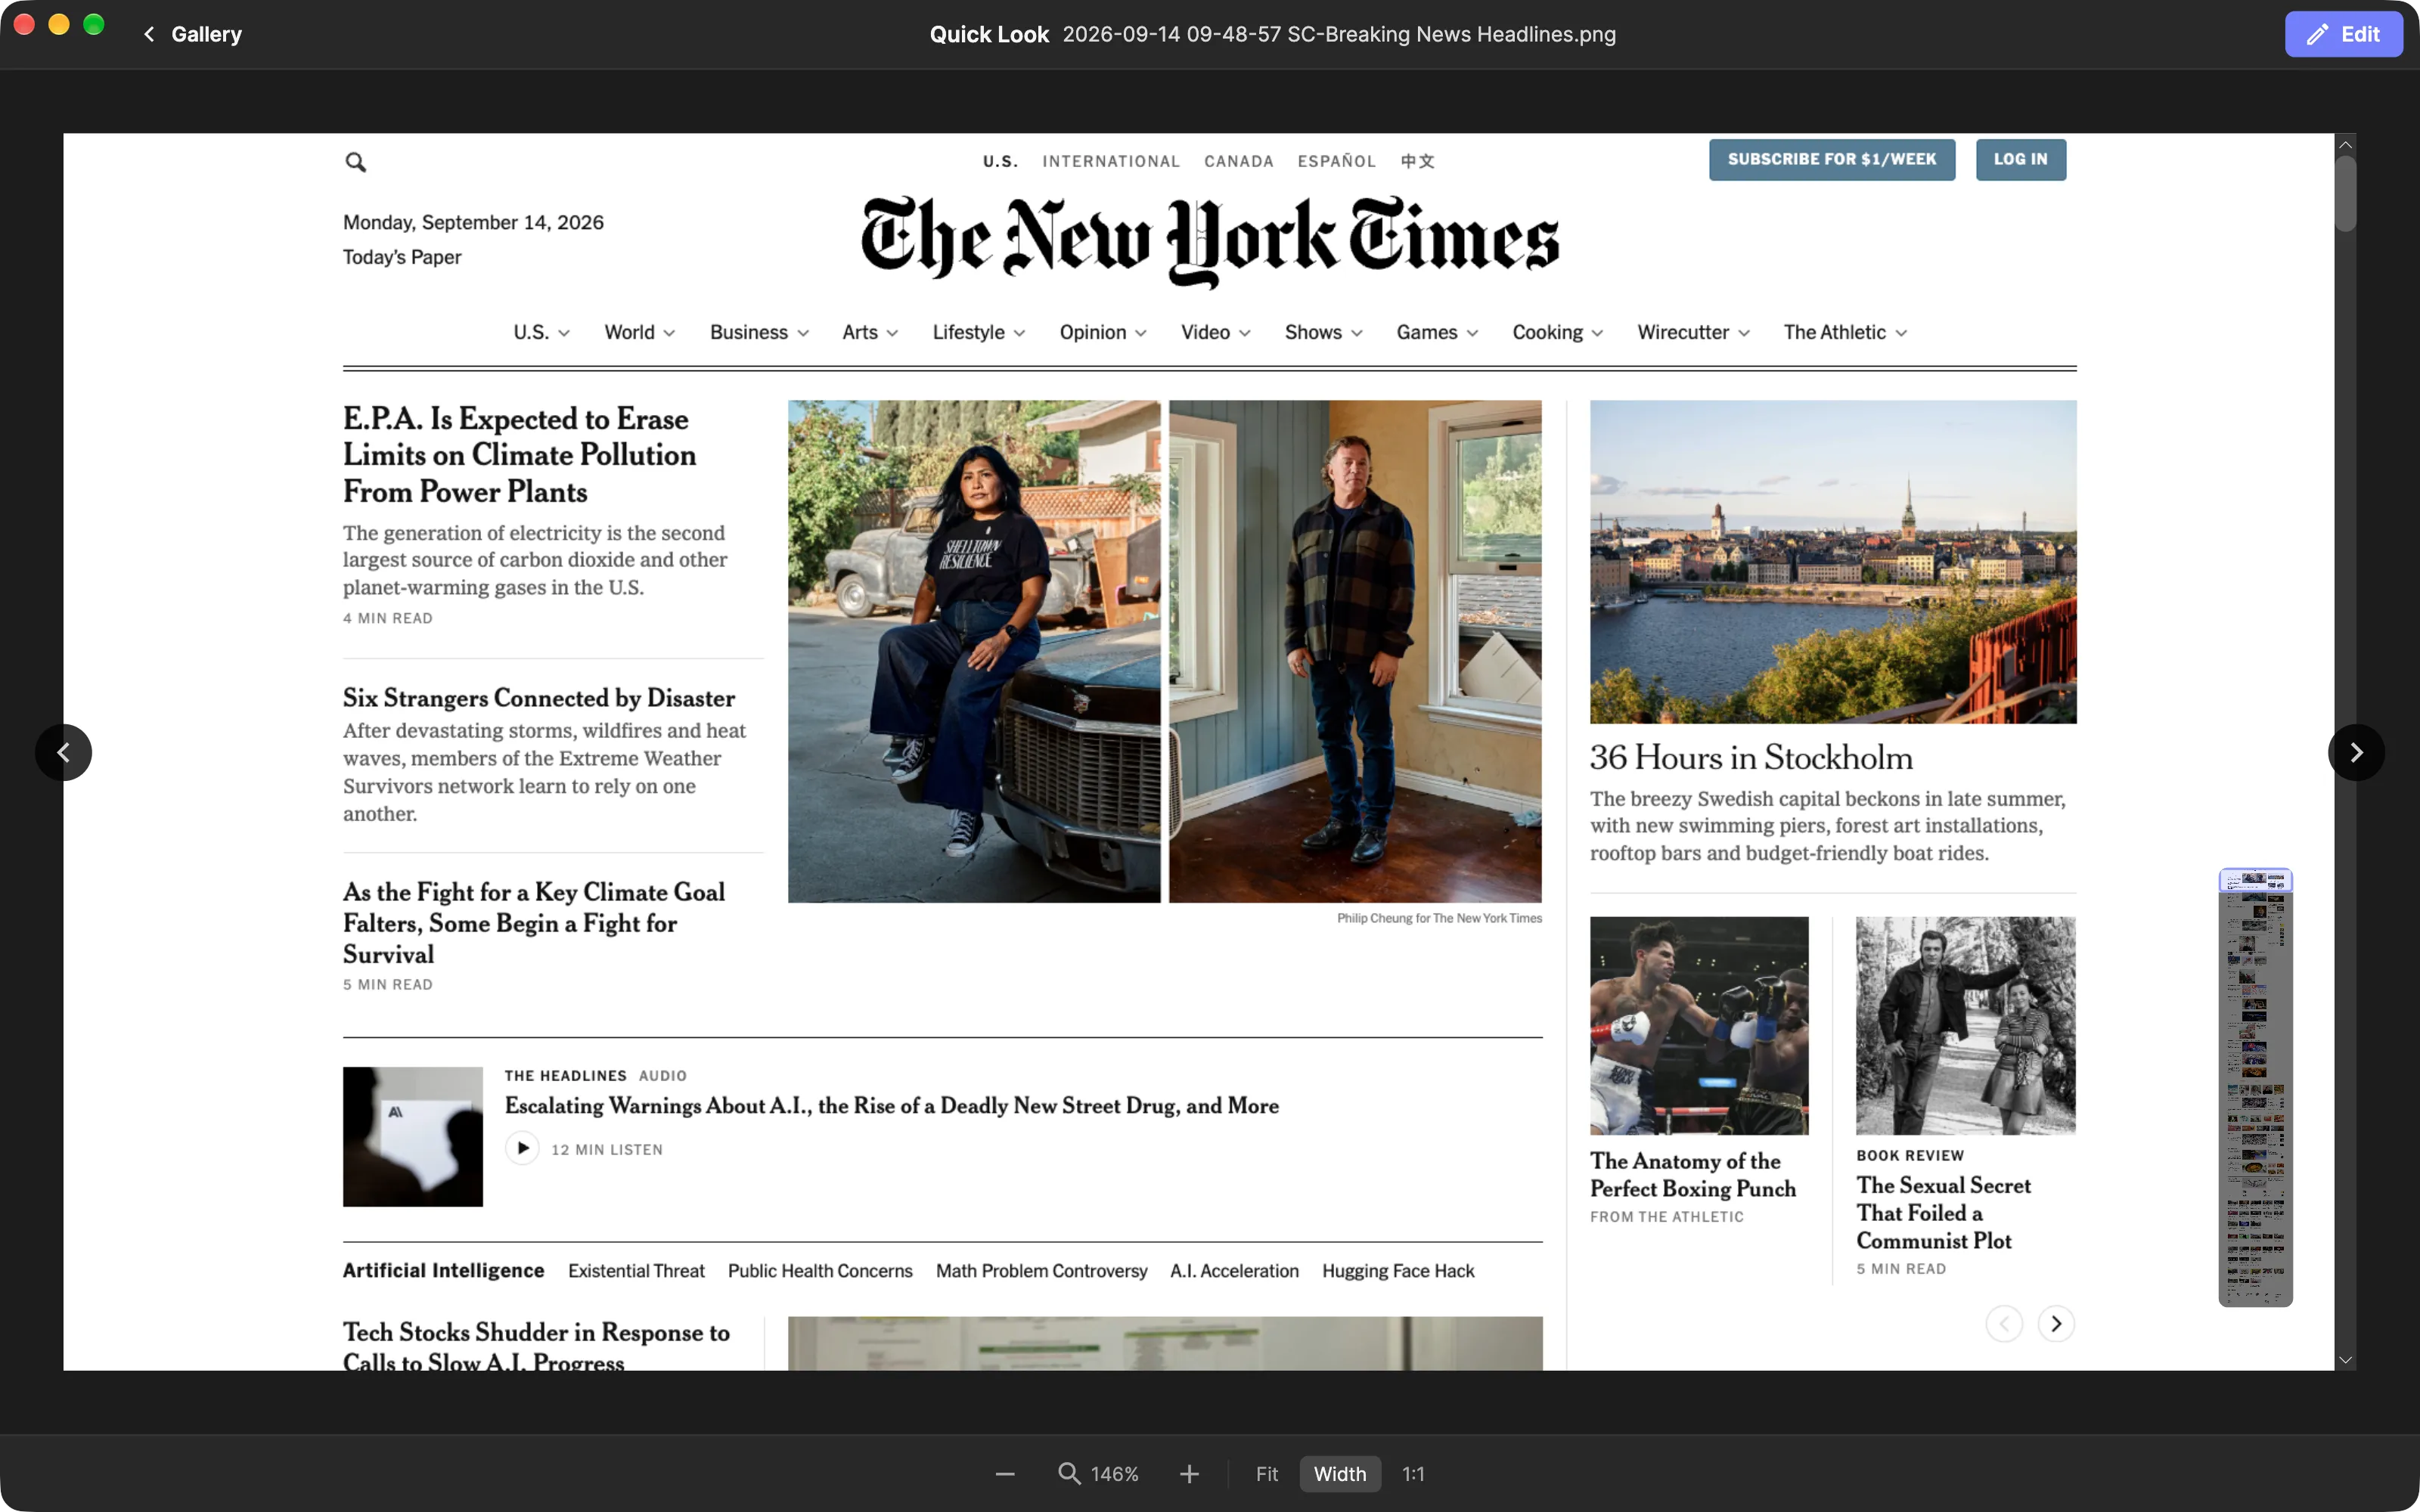Viewport: 2420px width, 1512px height.
Task: Click Subscribe for $1/week button
Action: click(1832, 160)
